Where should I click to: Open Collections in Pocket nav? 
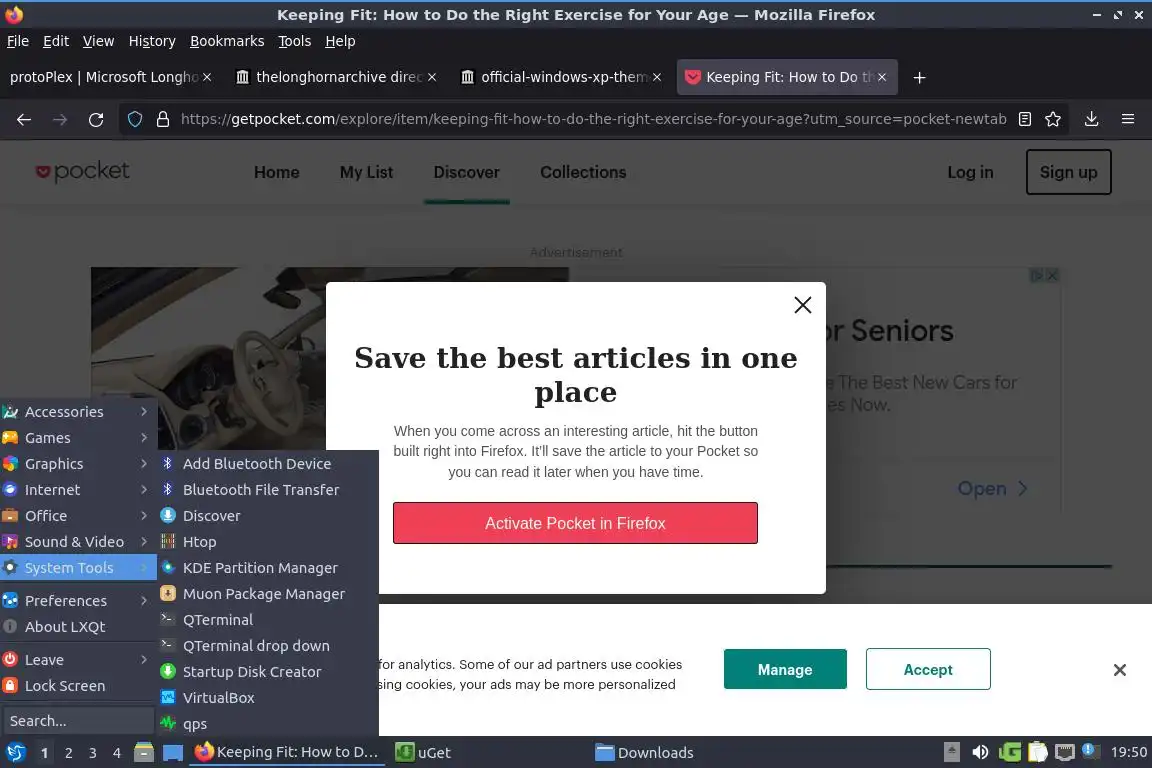[x=583, y=172]
